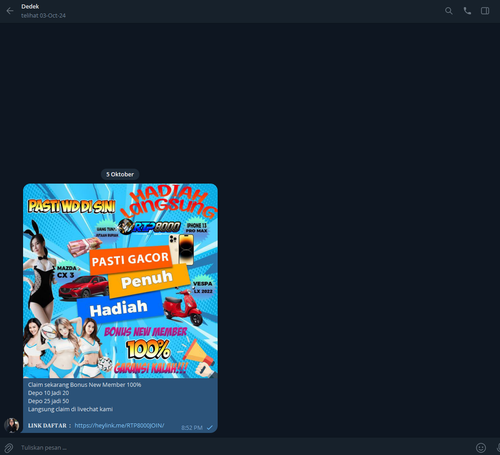The height and width of the screenshot is (455, 500).
Task: Click the 'telihat 03-Oct-24' status text
Action: 43,16
